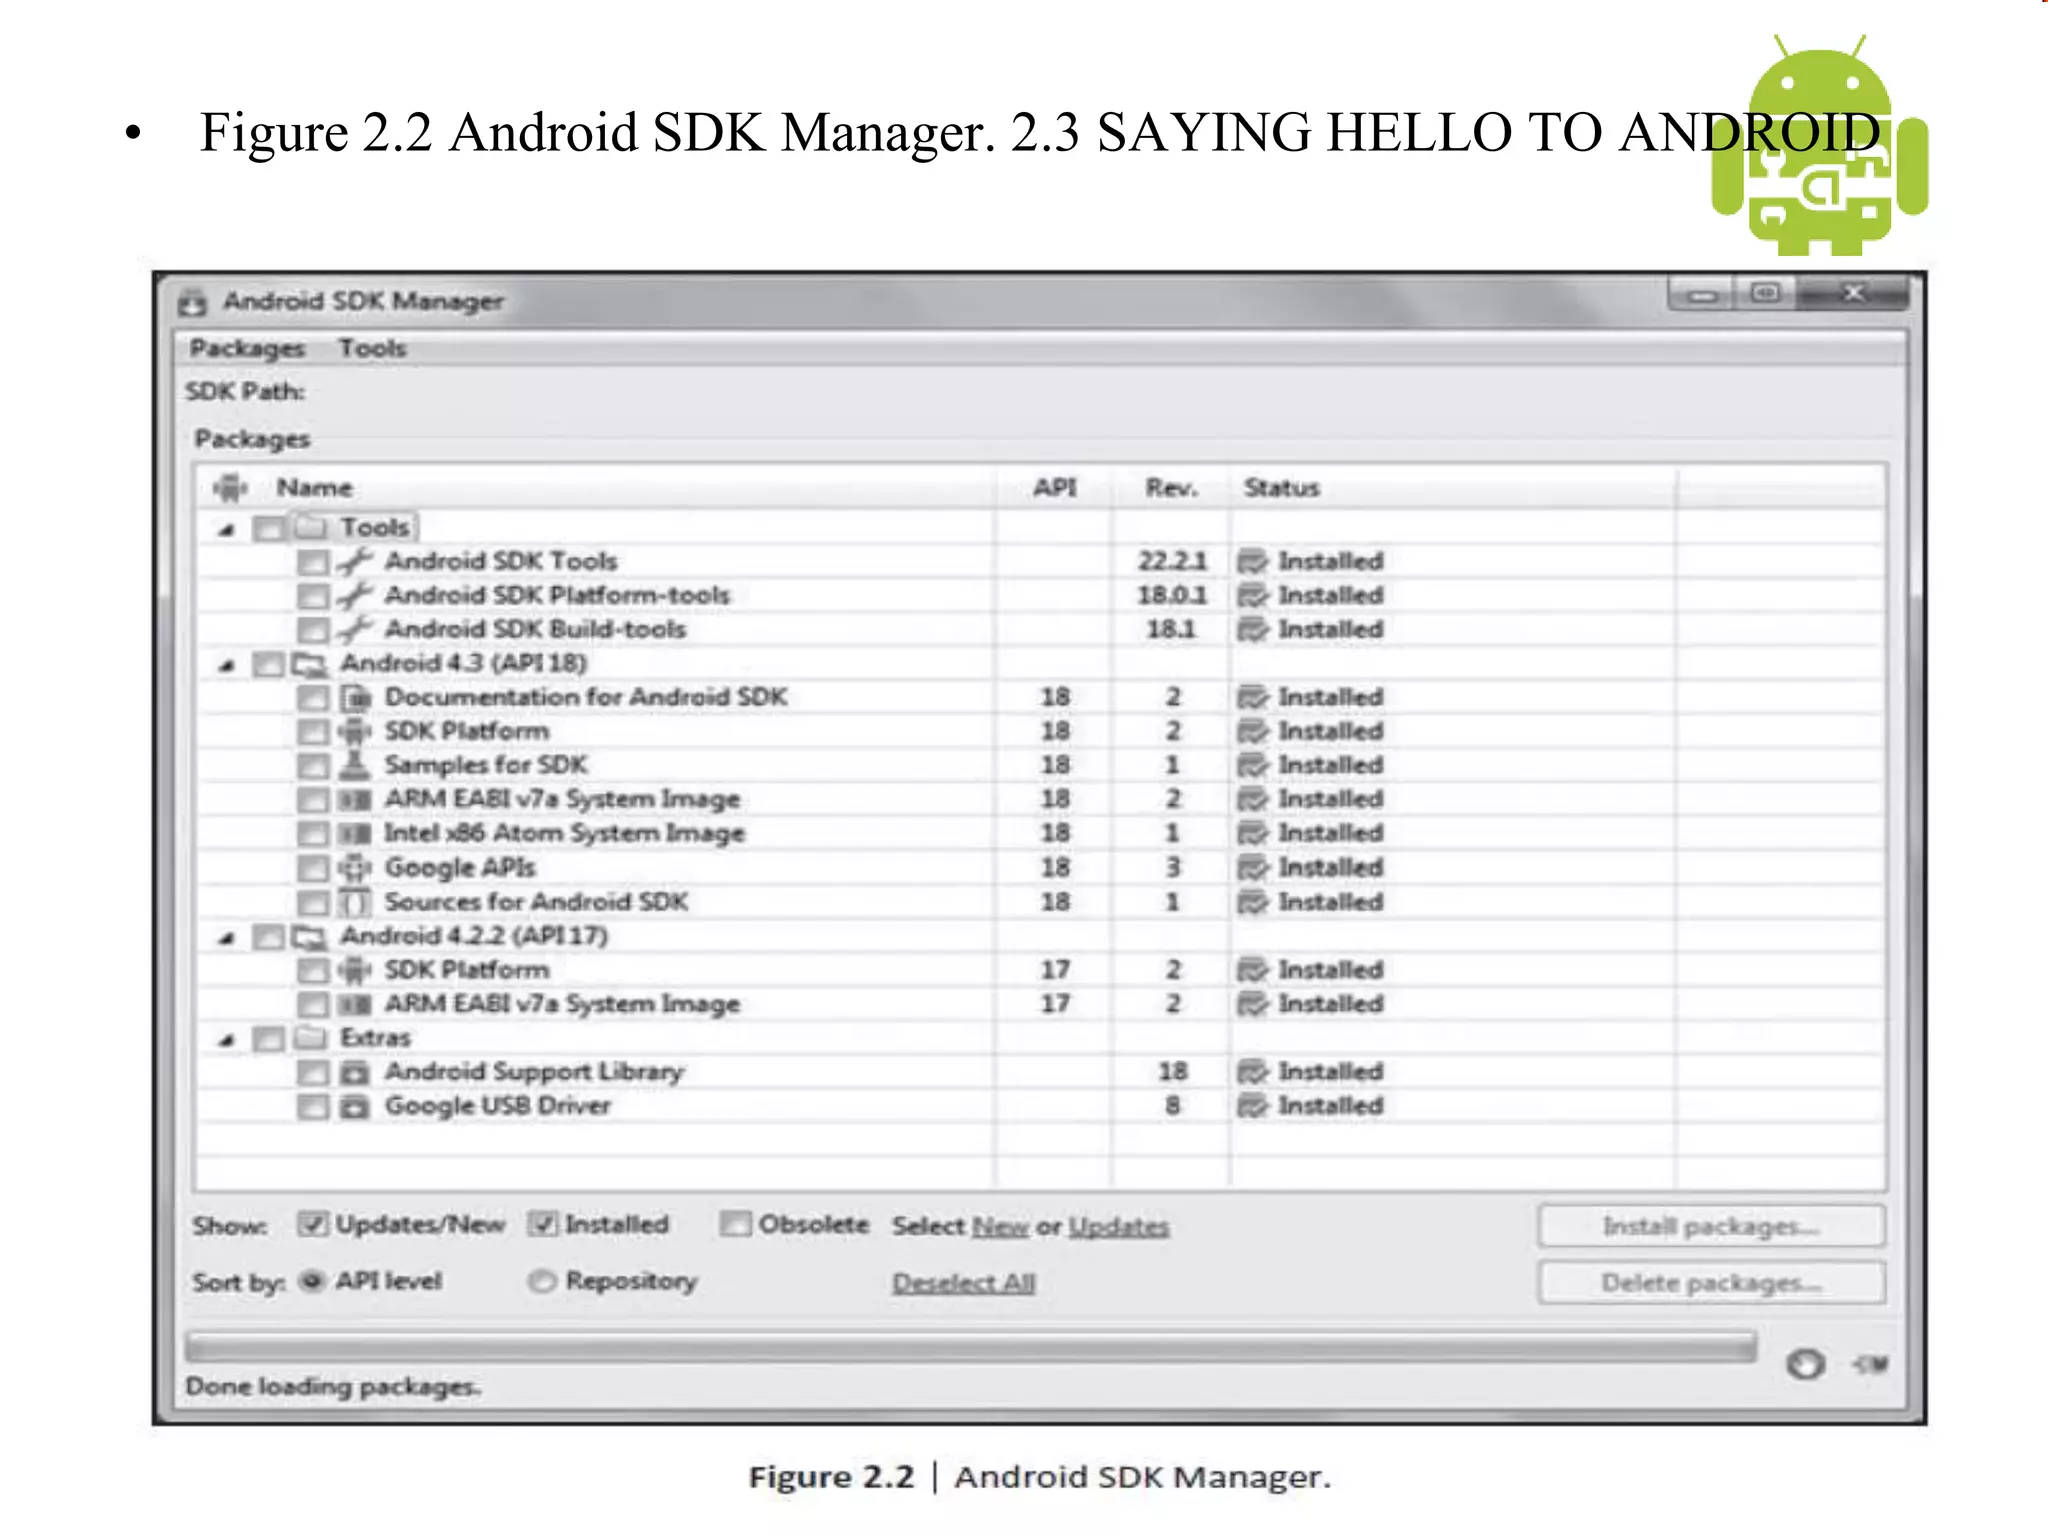Viewport: 2048px width, 1536px height.
Task: Click the Extras folder icon
Action: tap(311, 1038)
